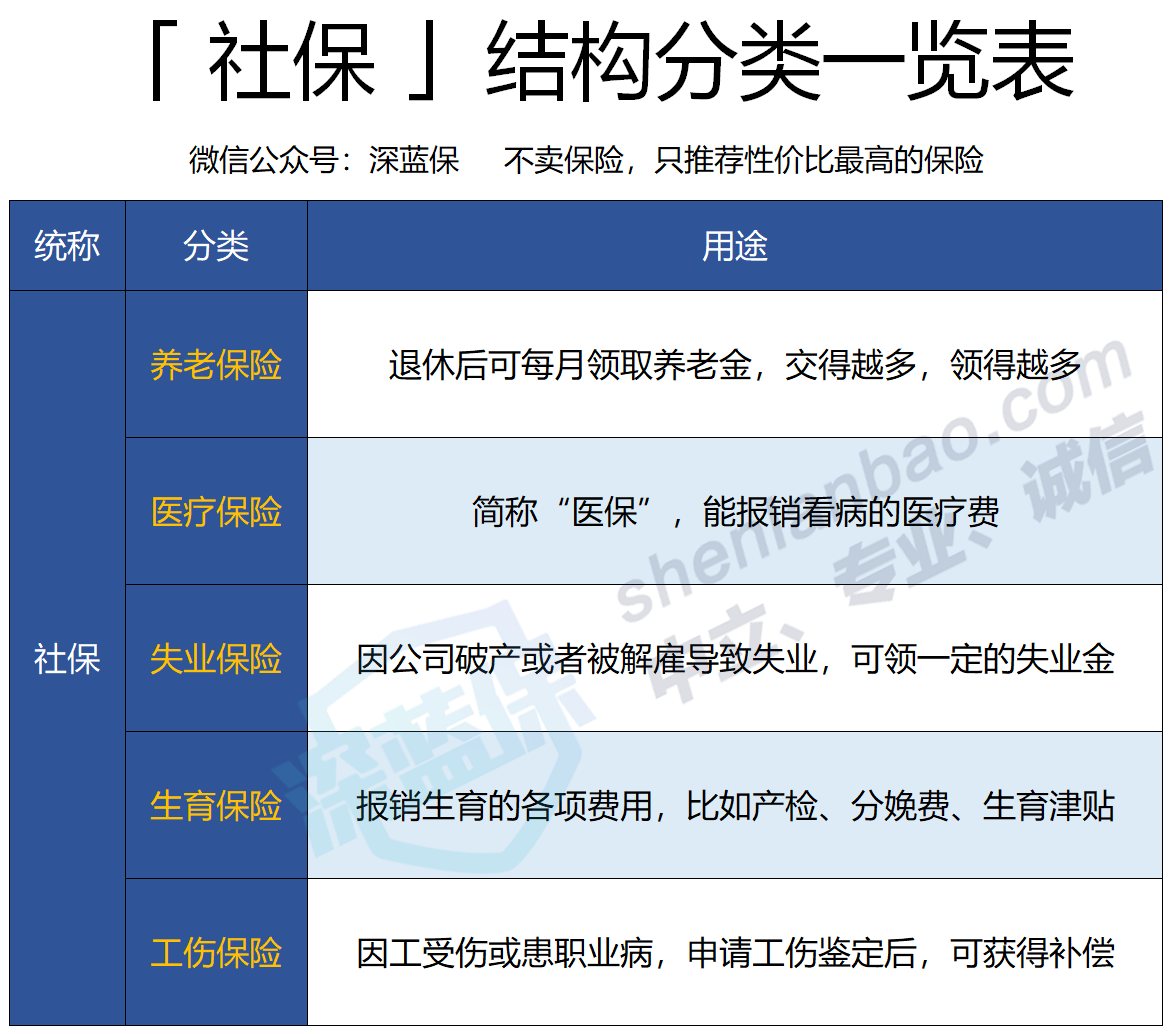Select the 医疗保险 category label
The width and height of the screenshot is (1170, 1034).
[x=215, y=513]
